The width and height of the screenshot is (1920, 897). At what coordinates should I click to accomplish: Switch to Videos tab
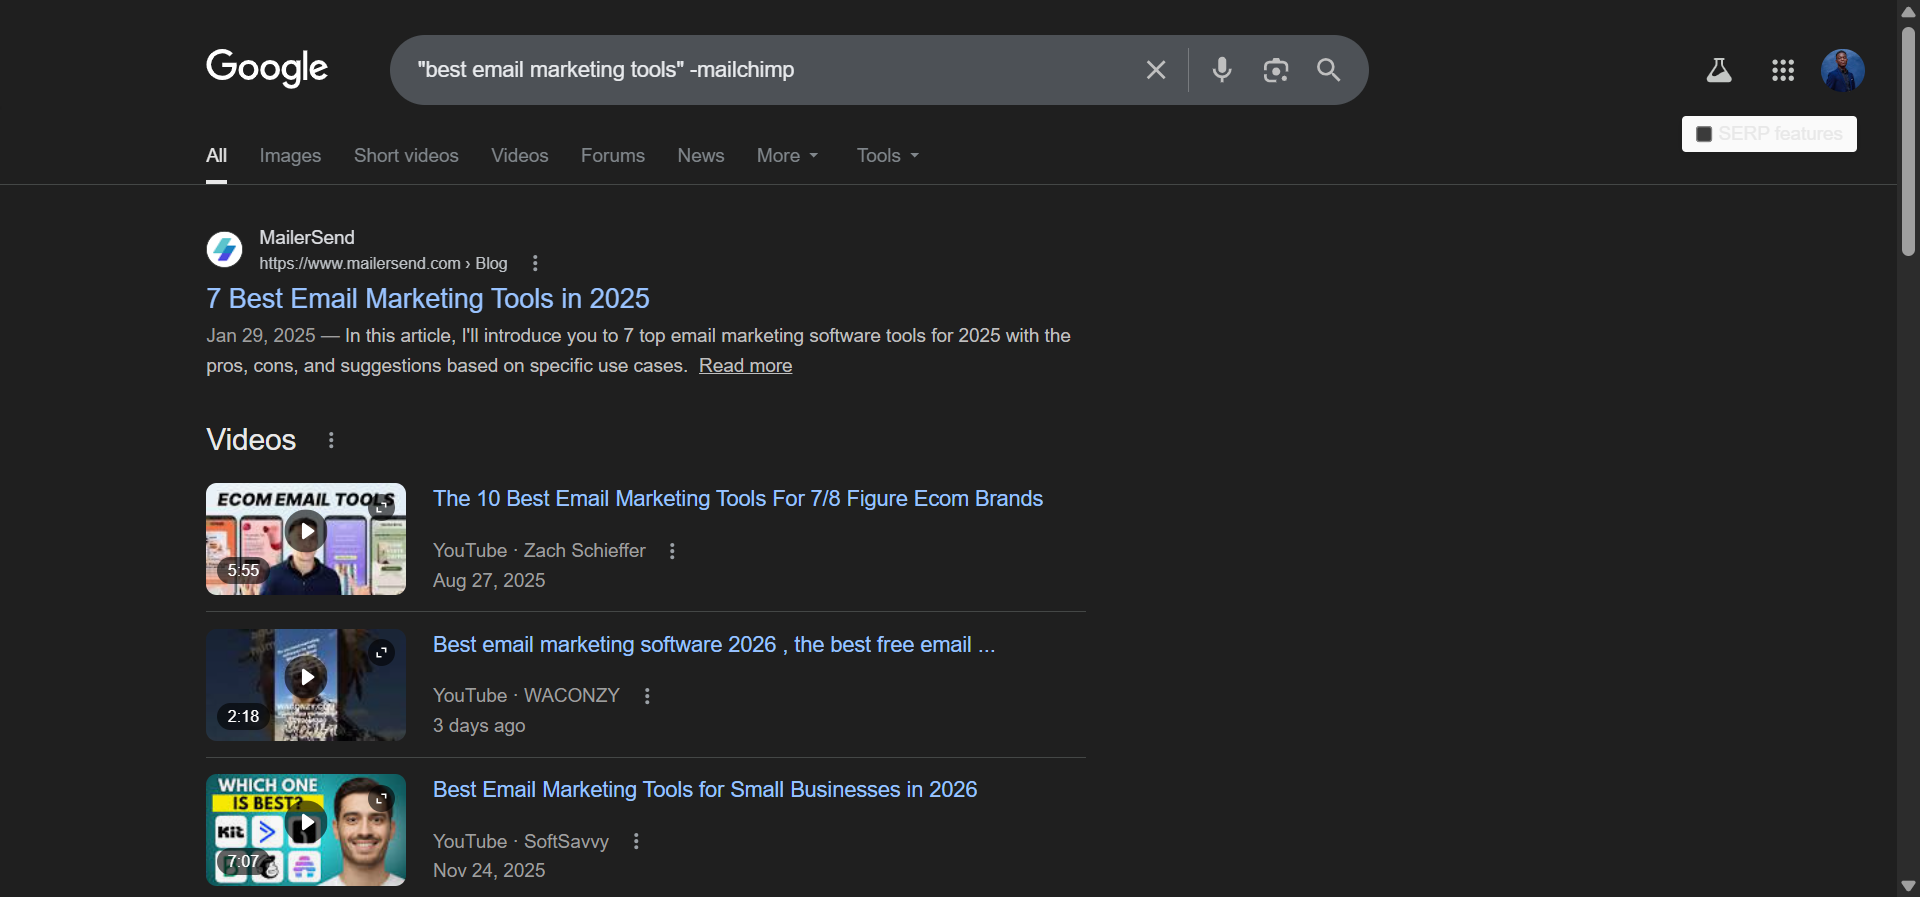[x=520, y=156]
